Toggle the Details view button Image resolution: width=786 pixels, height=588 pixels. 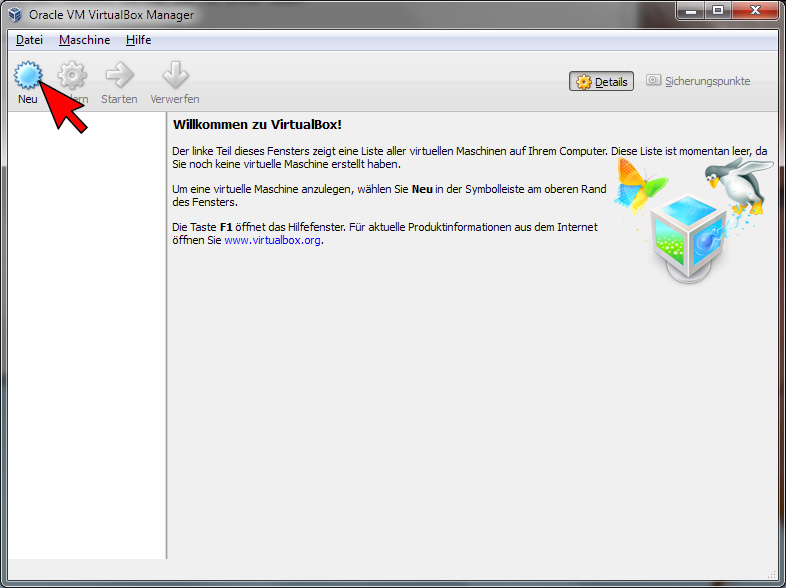click(x=602, y=82)
